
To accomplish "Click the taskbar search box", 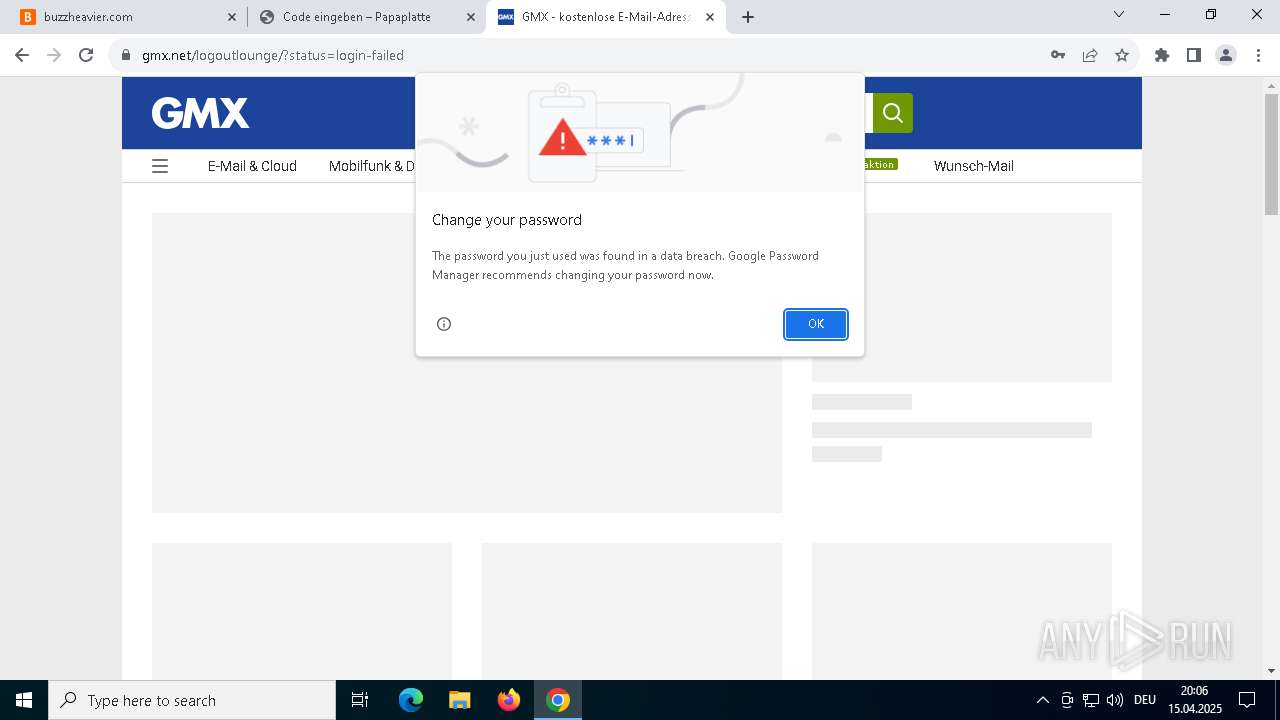I will point(192,700).
